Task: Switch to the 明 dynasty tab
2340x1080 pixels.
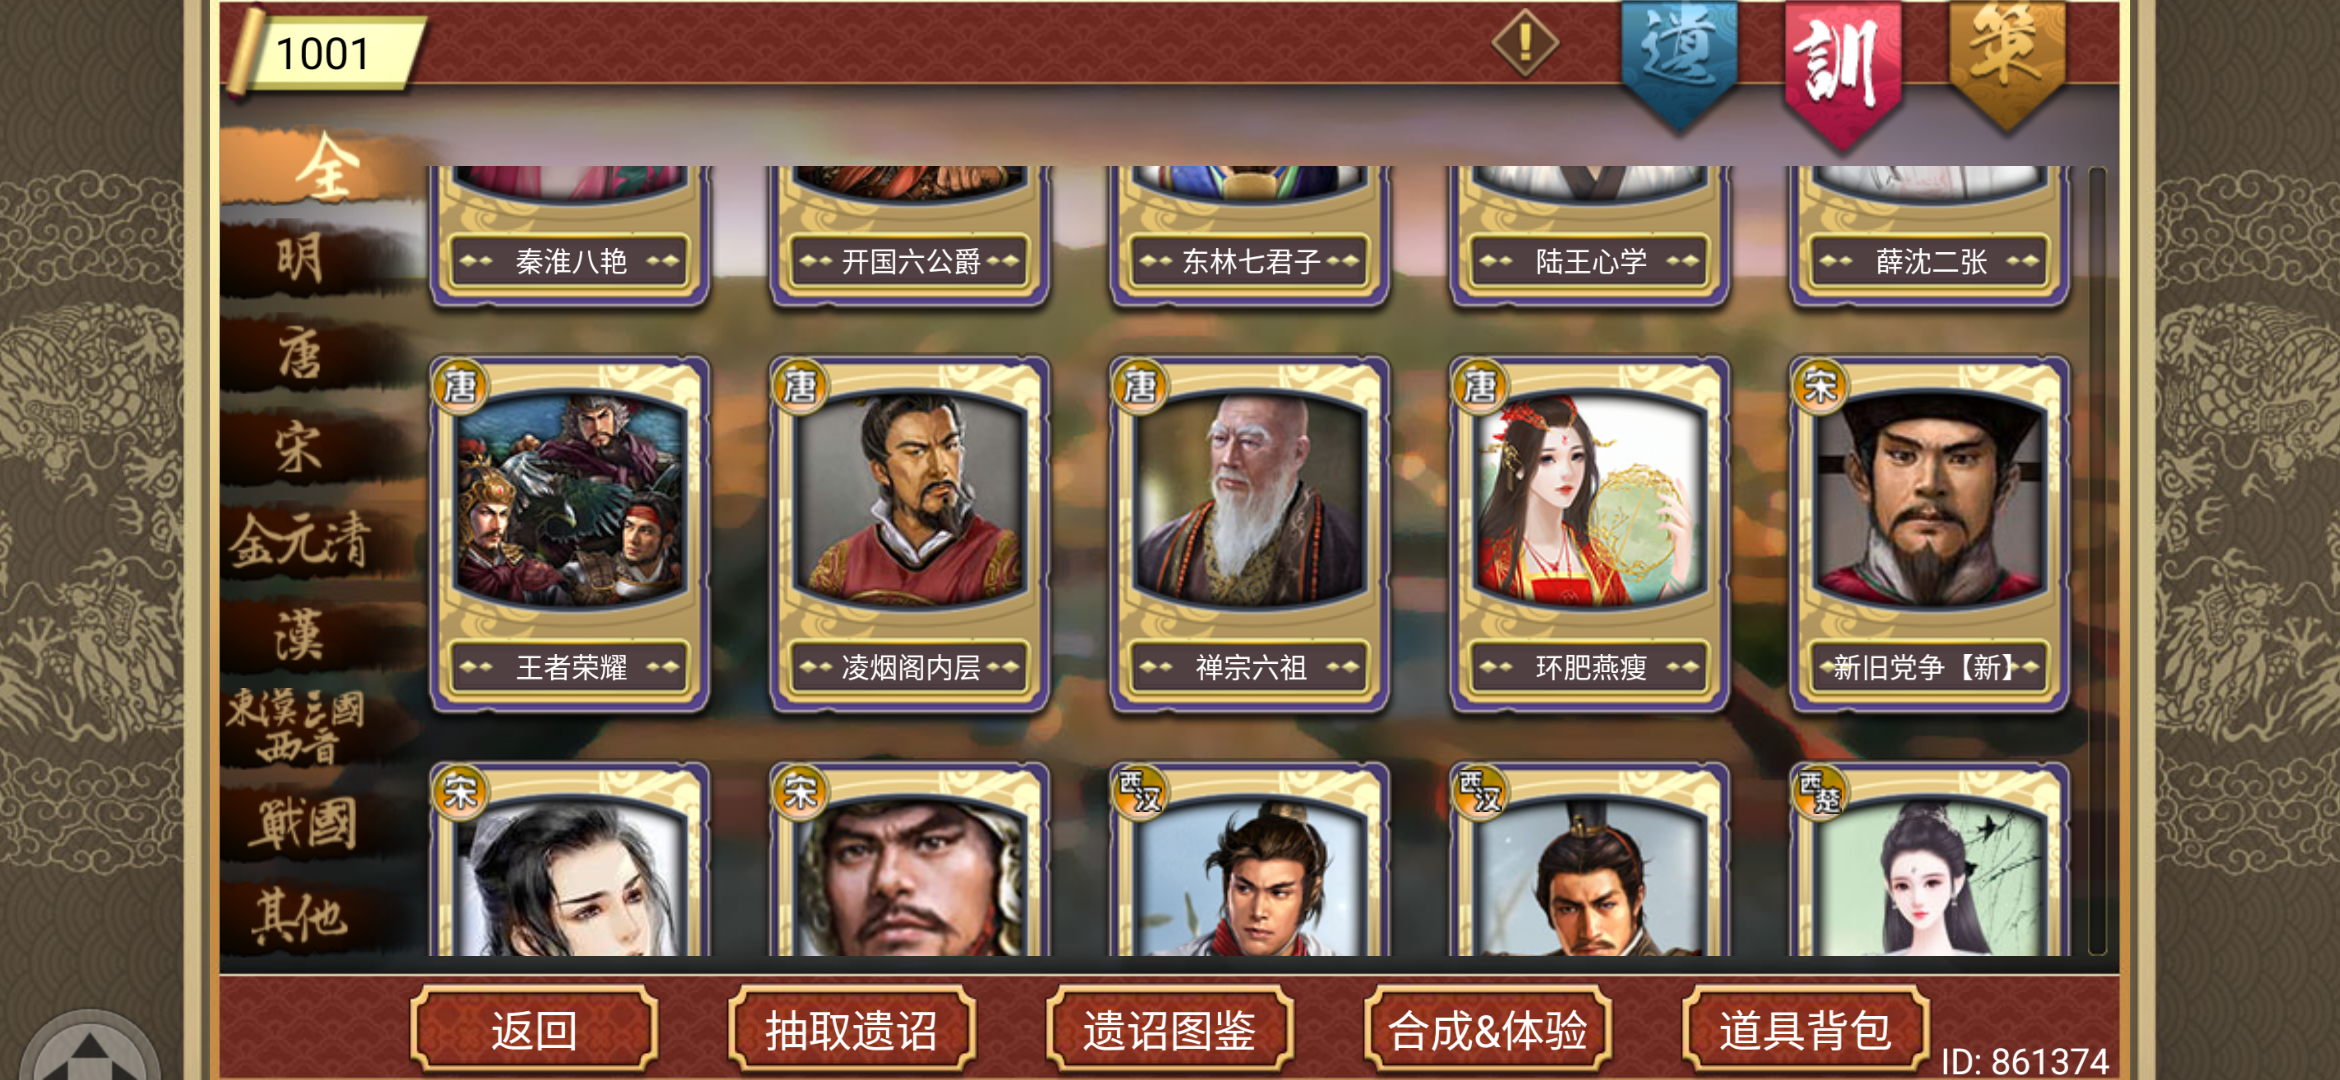Action: point(300,259)
